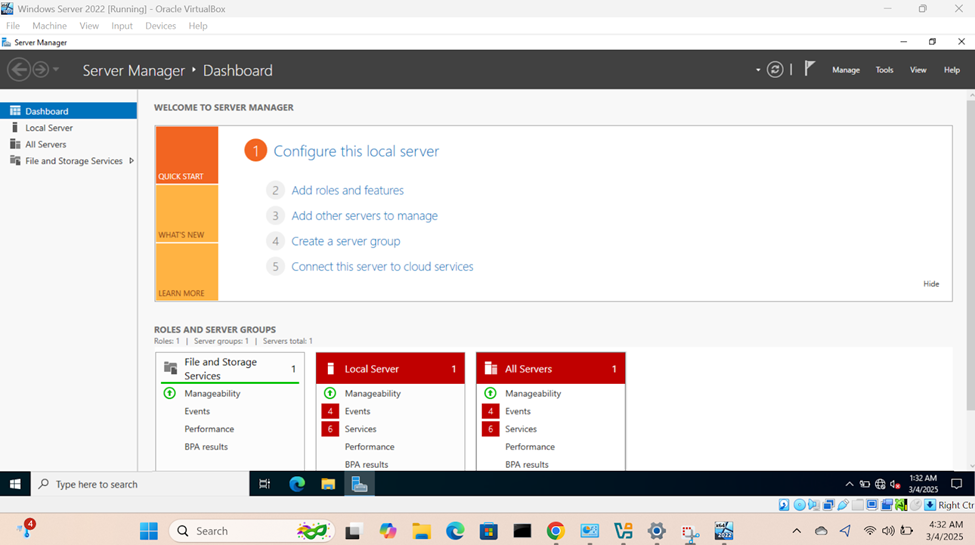This screenshot has width=975, height=545.
Task: Click the red 6 Services badge in All Servers tile
Action: pos(491,429)
